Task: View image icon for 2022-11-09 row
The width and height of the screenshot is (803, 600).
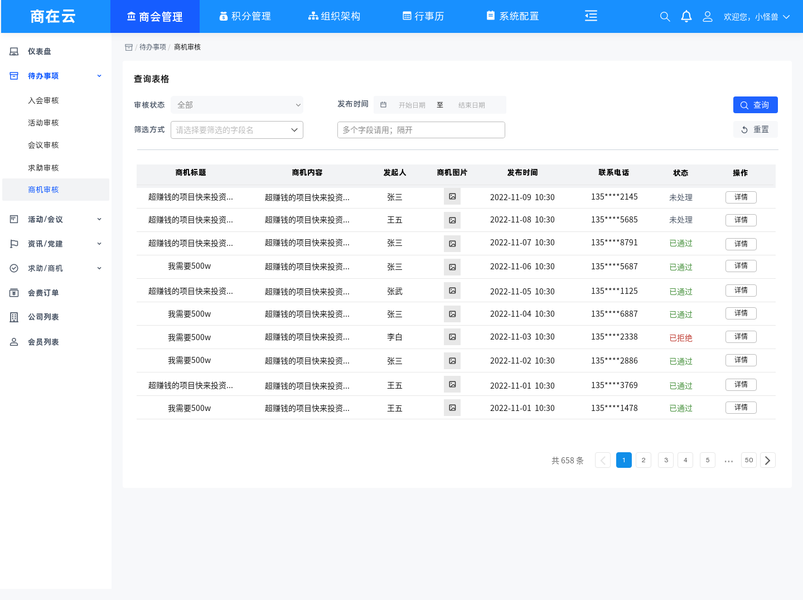Action: pyautogui.click(x=452, y=197)
